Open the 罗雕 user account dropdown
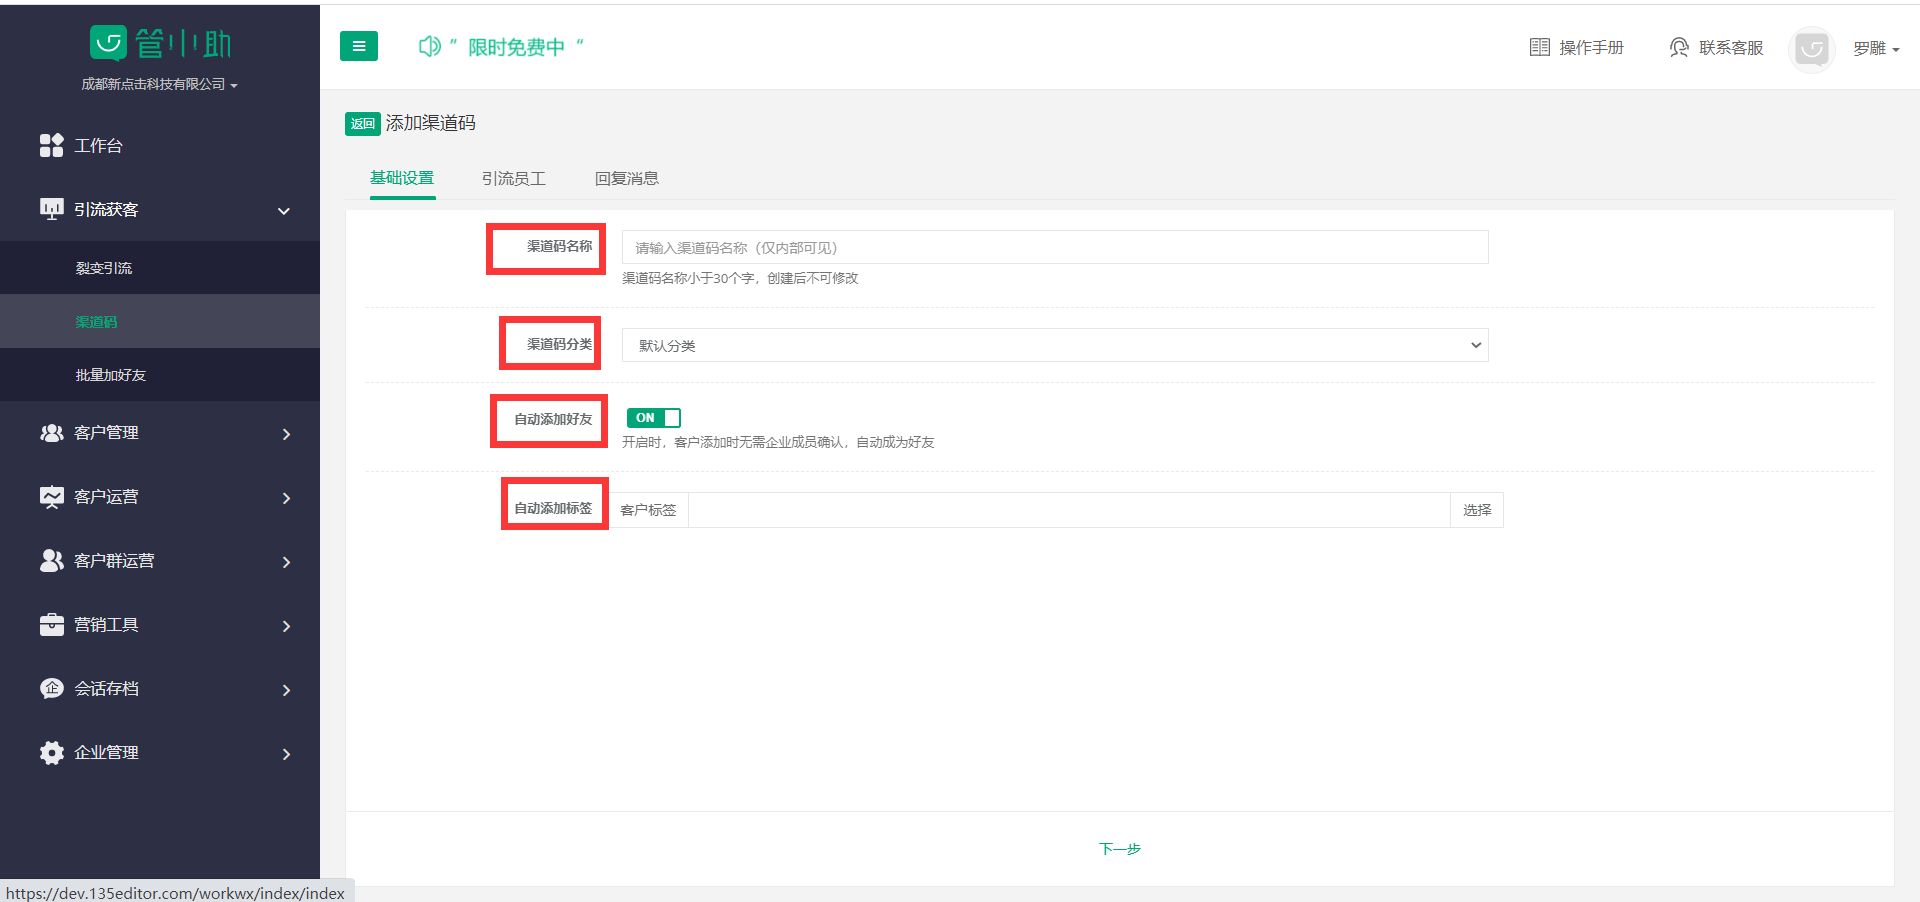Viewport: 1920px width, 902px height. (1876, 48)
